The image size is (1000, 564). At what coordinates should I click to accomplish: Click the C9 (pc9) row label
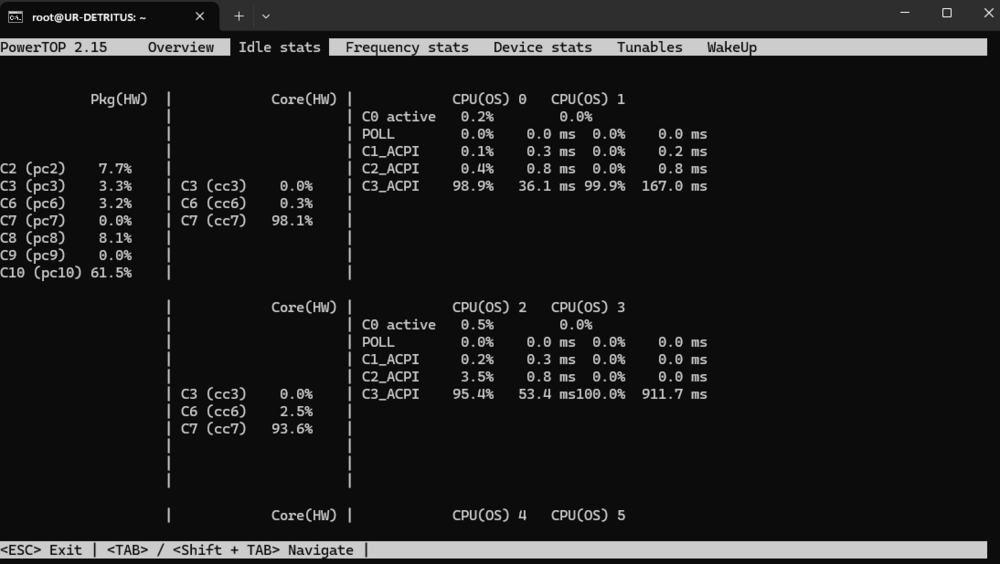(33, 255)
